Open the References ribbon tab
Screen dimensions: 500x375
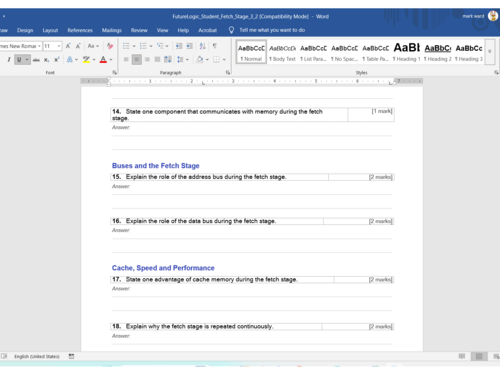click(x=80, y=30)
